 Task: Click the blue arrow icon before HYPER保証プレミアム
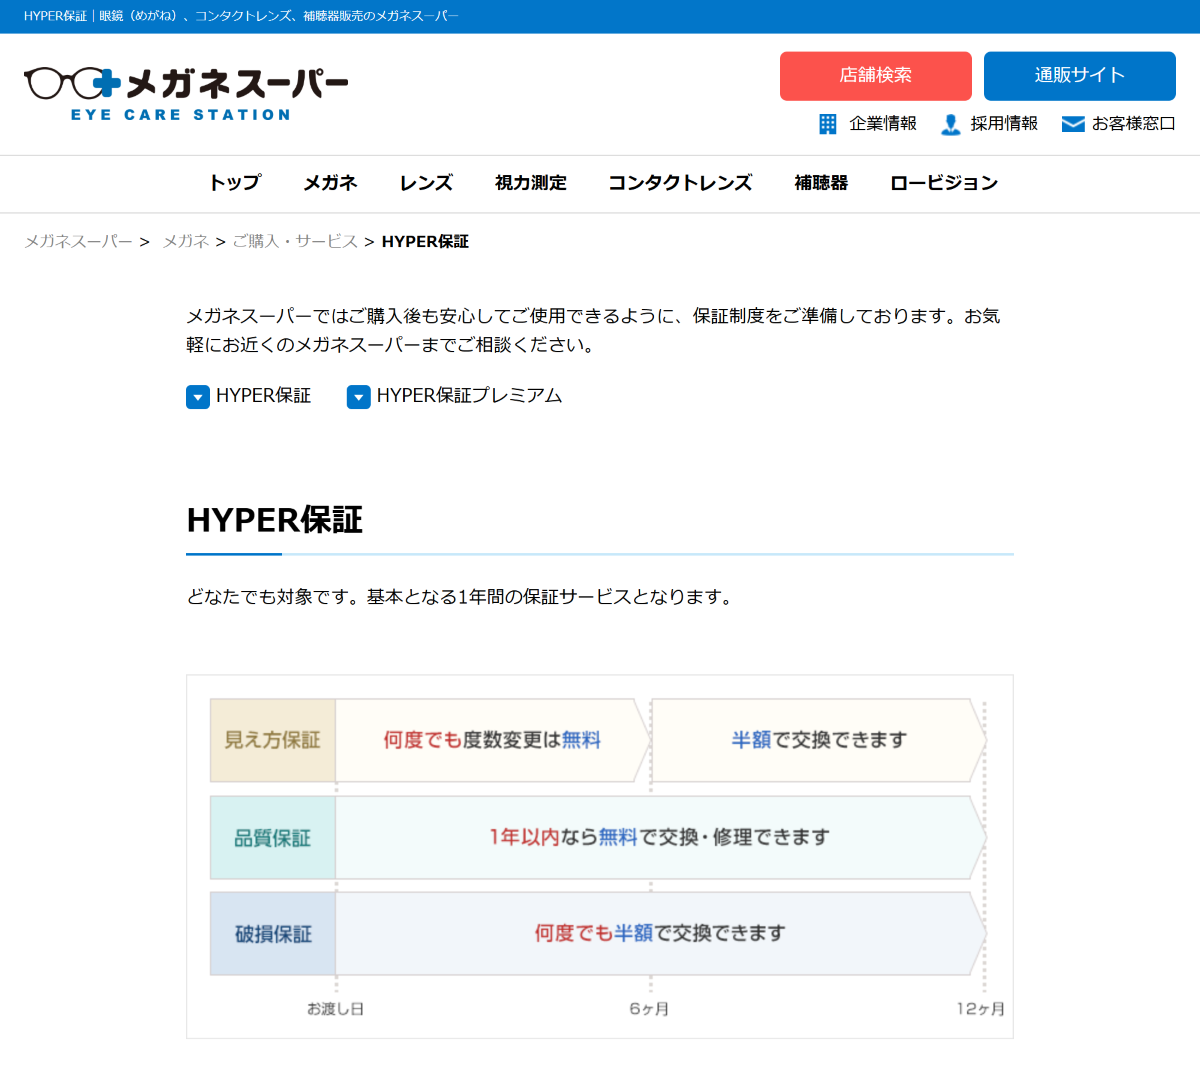pos(359,397)
